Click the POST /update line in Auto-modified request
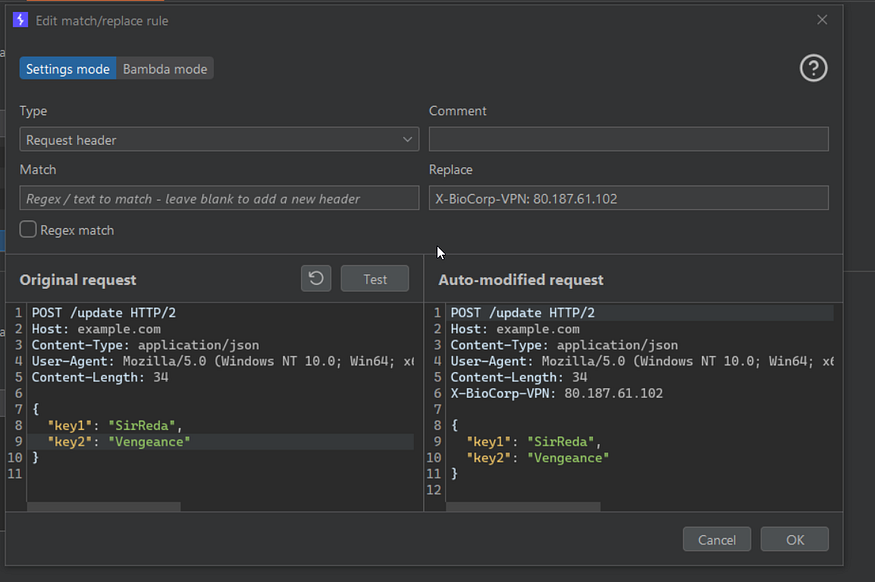 tap(522, 313)
